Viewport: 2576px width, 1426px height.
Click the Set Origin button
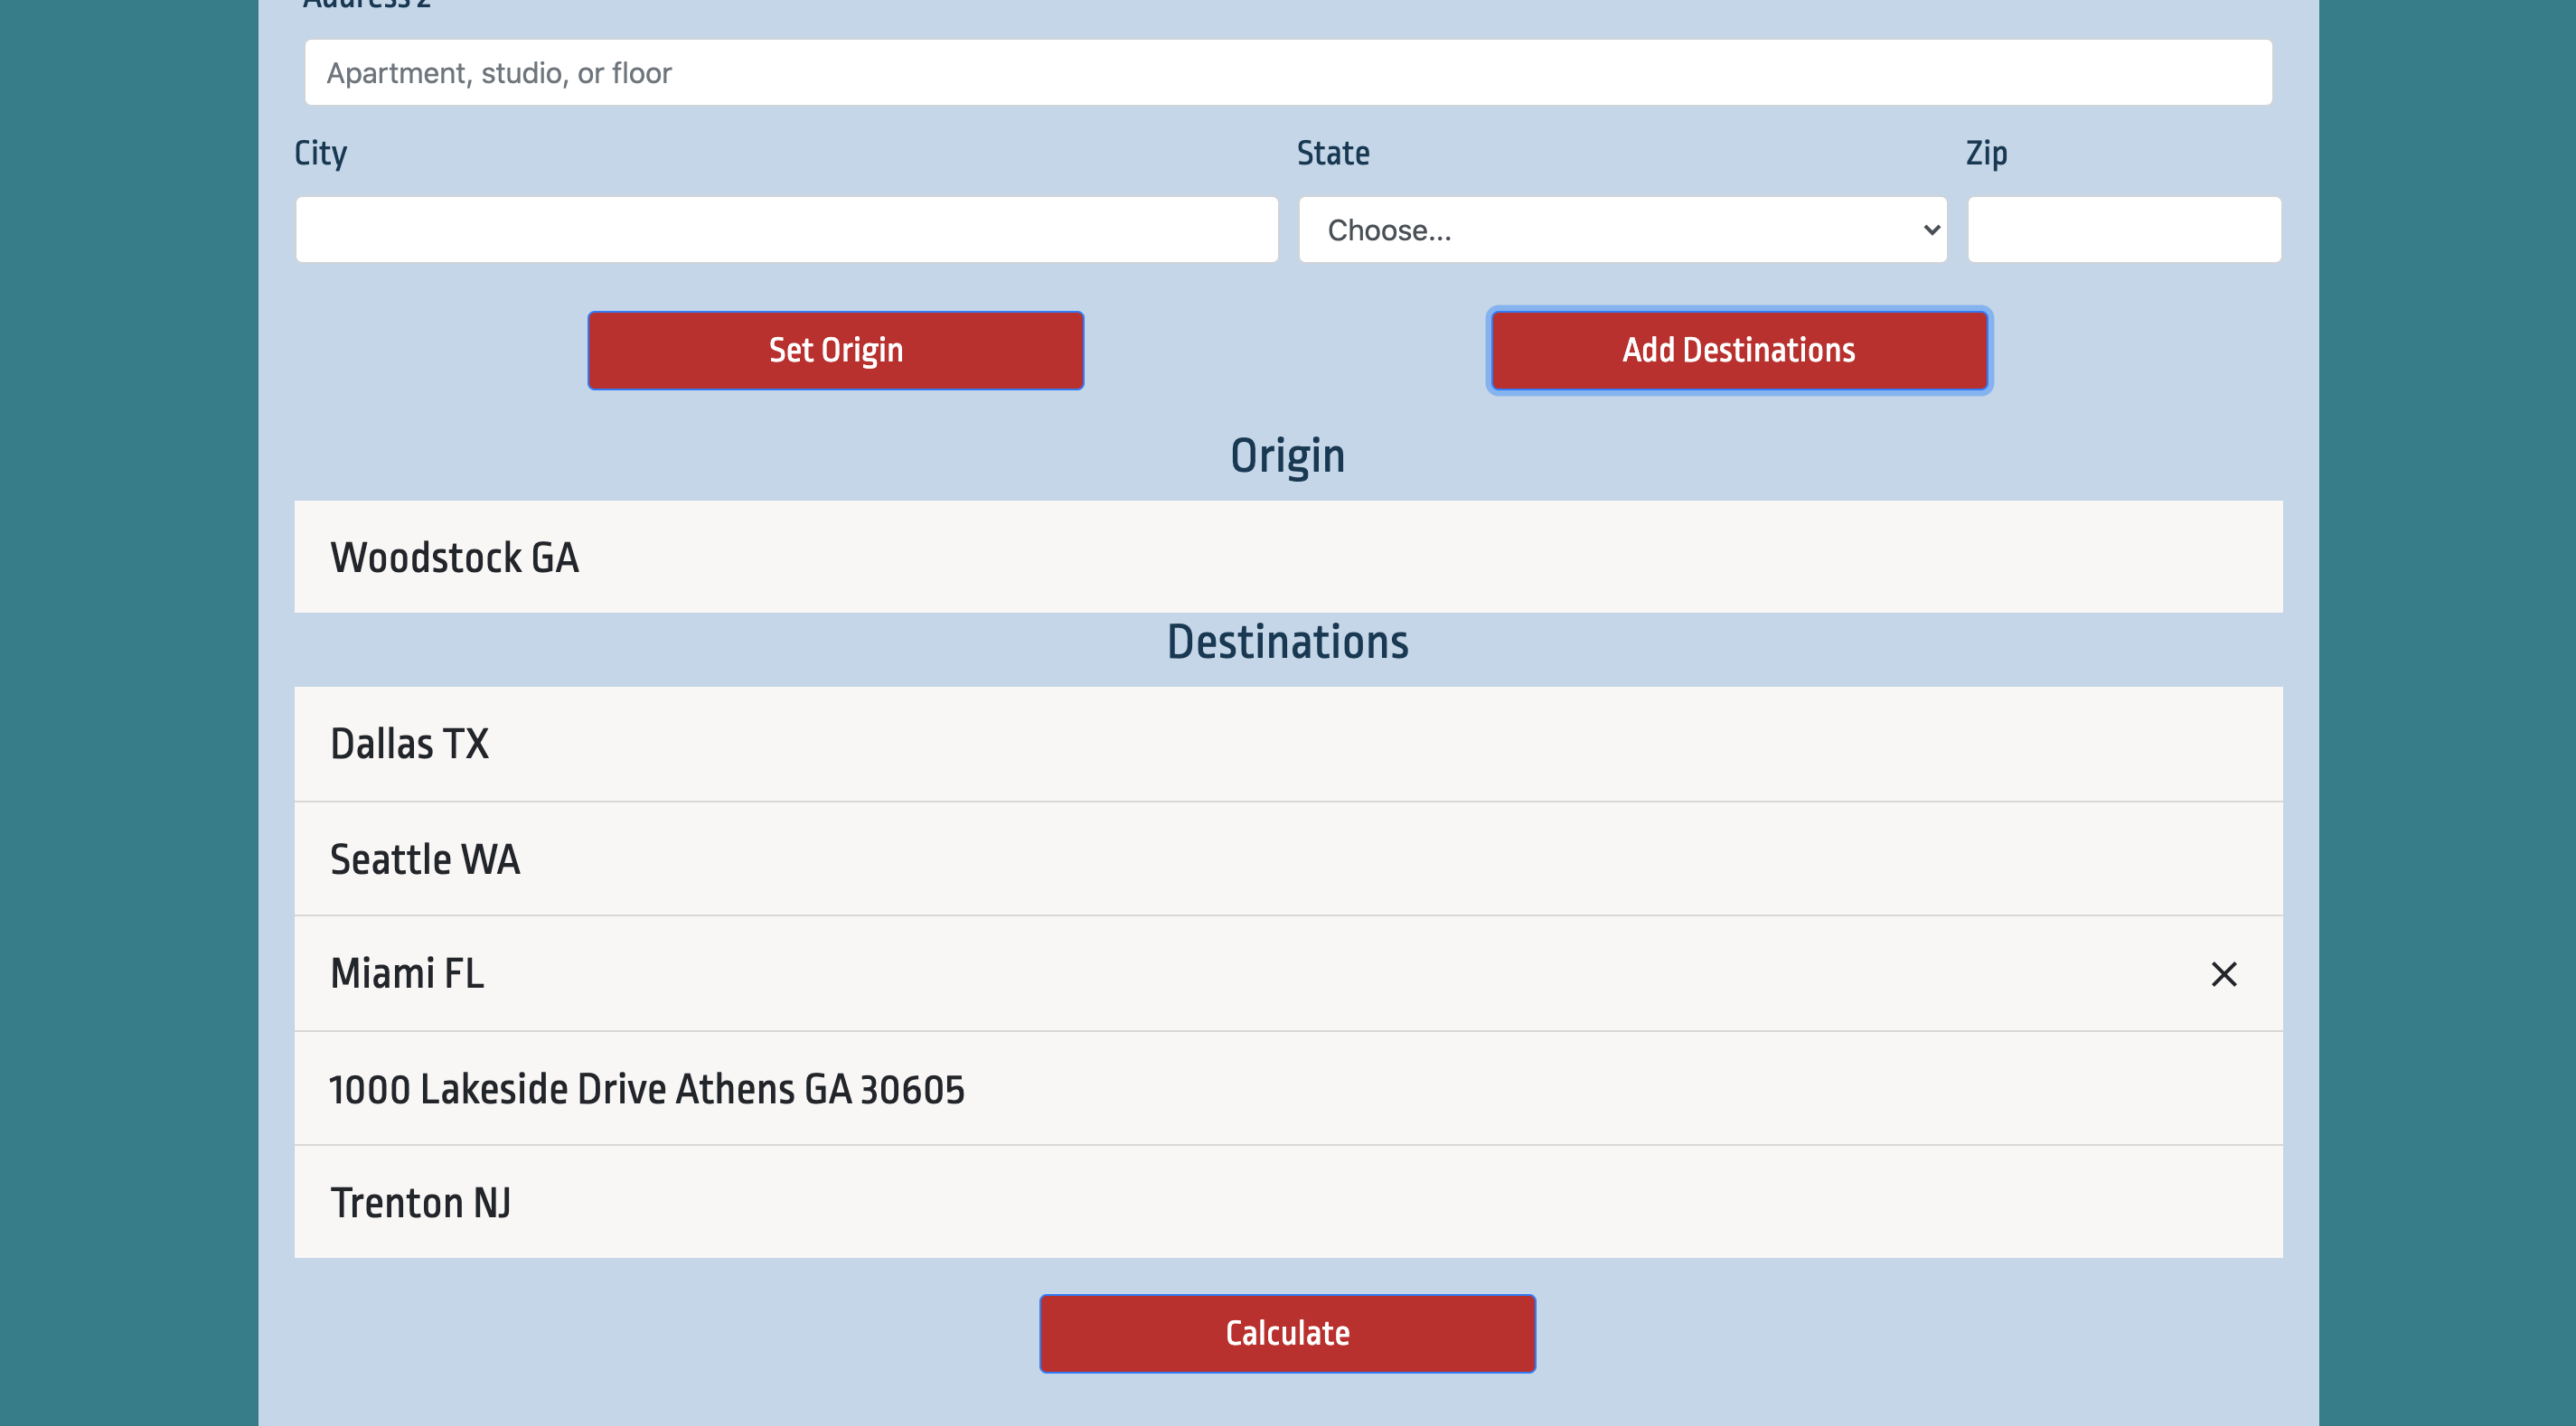click(836, 351)
